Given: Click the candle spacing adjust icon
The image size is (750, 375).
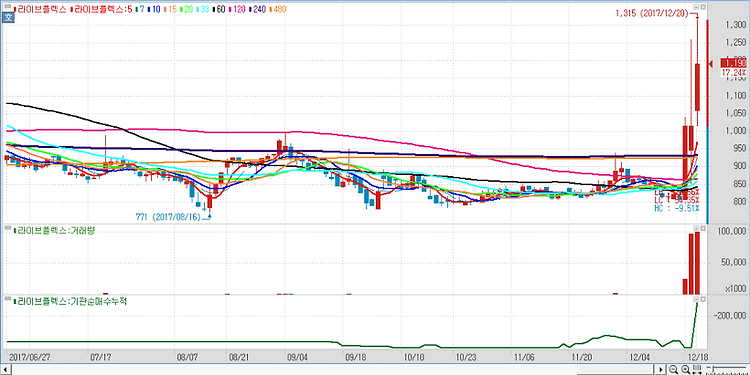Looking at the screenshot, I should pyautogui.click(x=697, y=369).
